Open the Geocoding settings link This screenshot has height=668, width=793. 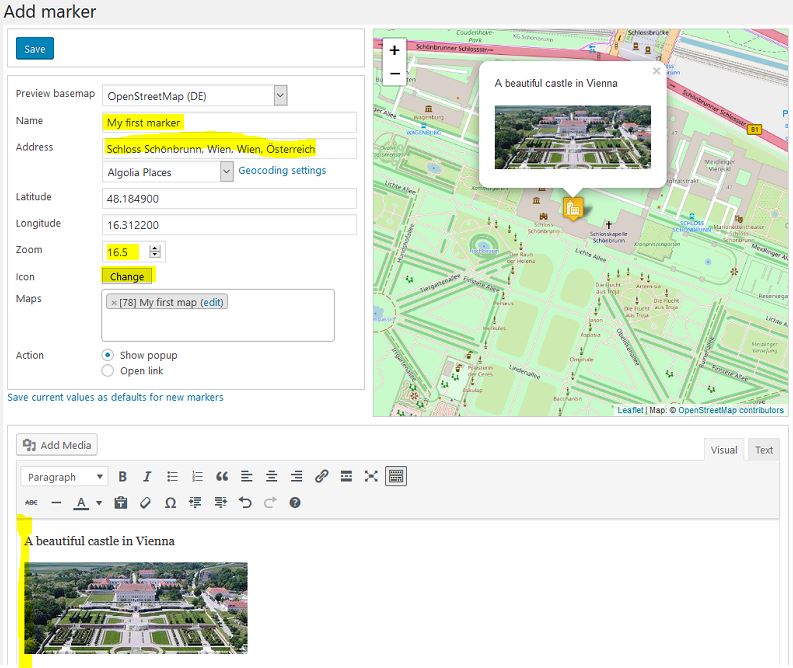click(x=282, y=170)
